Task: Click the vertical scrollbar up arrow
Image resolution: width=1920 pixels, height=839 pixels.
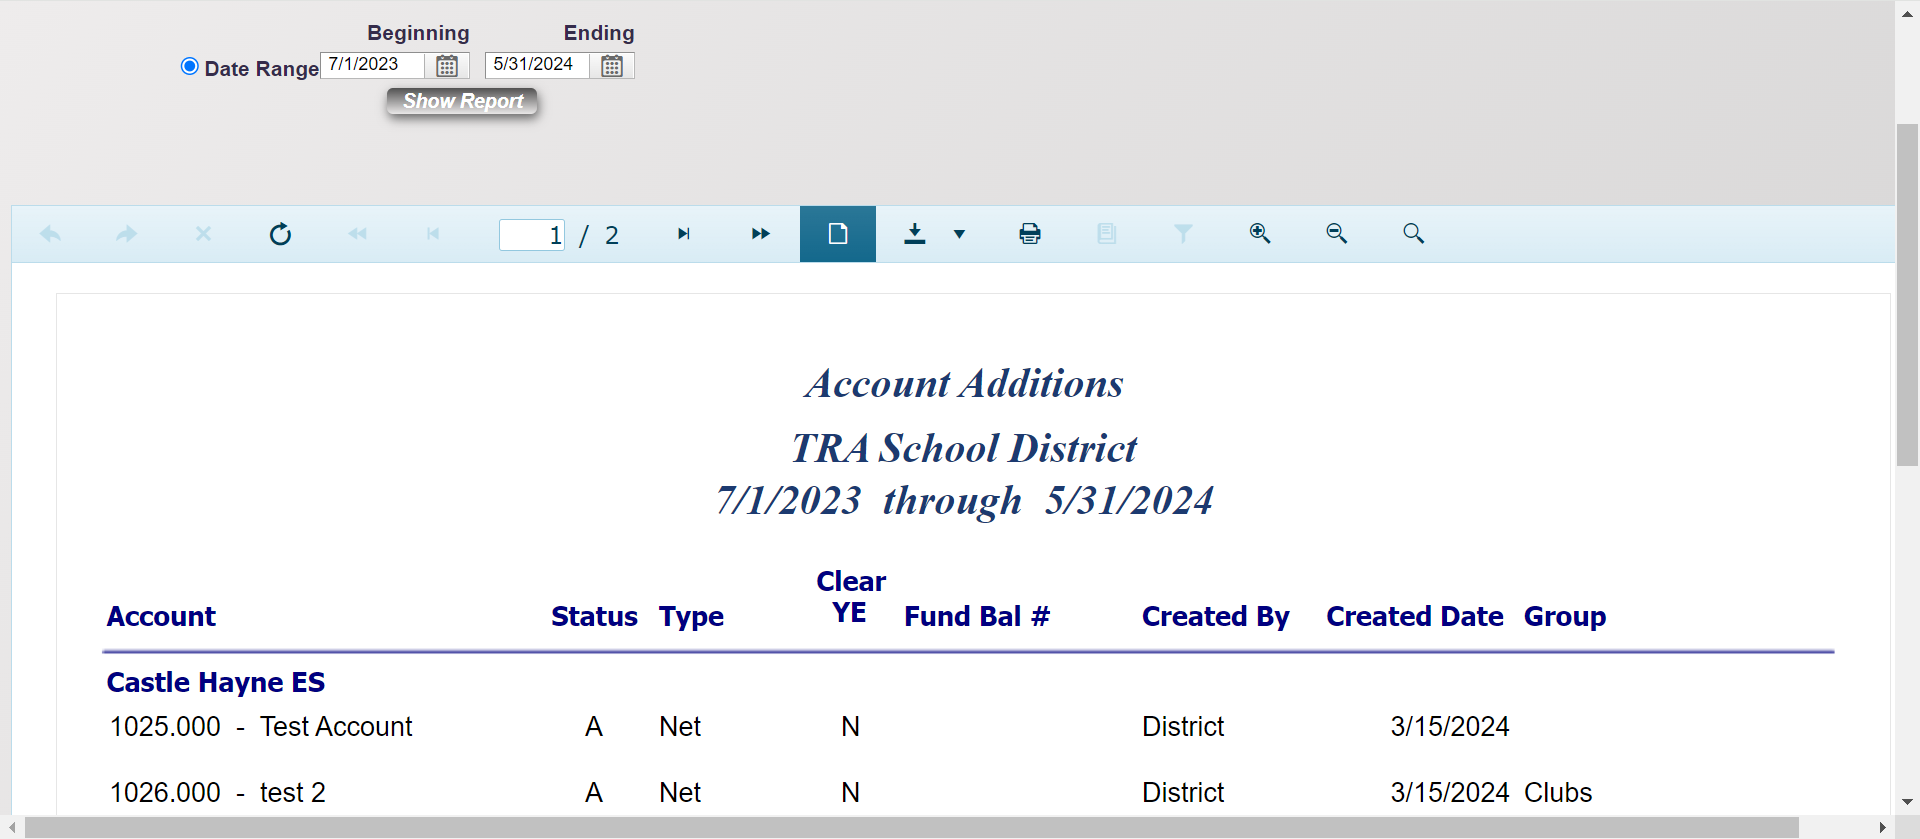Action: tap(1907, 13)
